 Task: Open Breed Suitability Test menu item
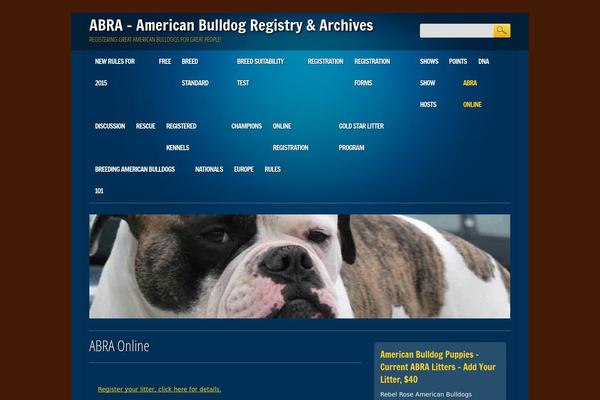click(x=260, y=72)
